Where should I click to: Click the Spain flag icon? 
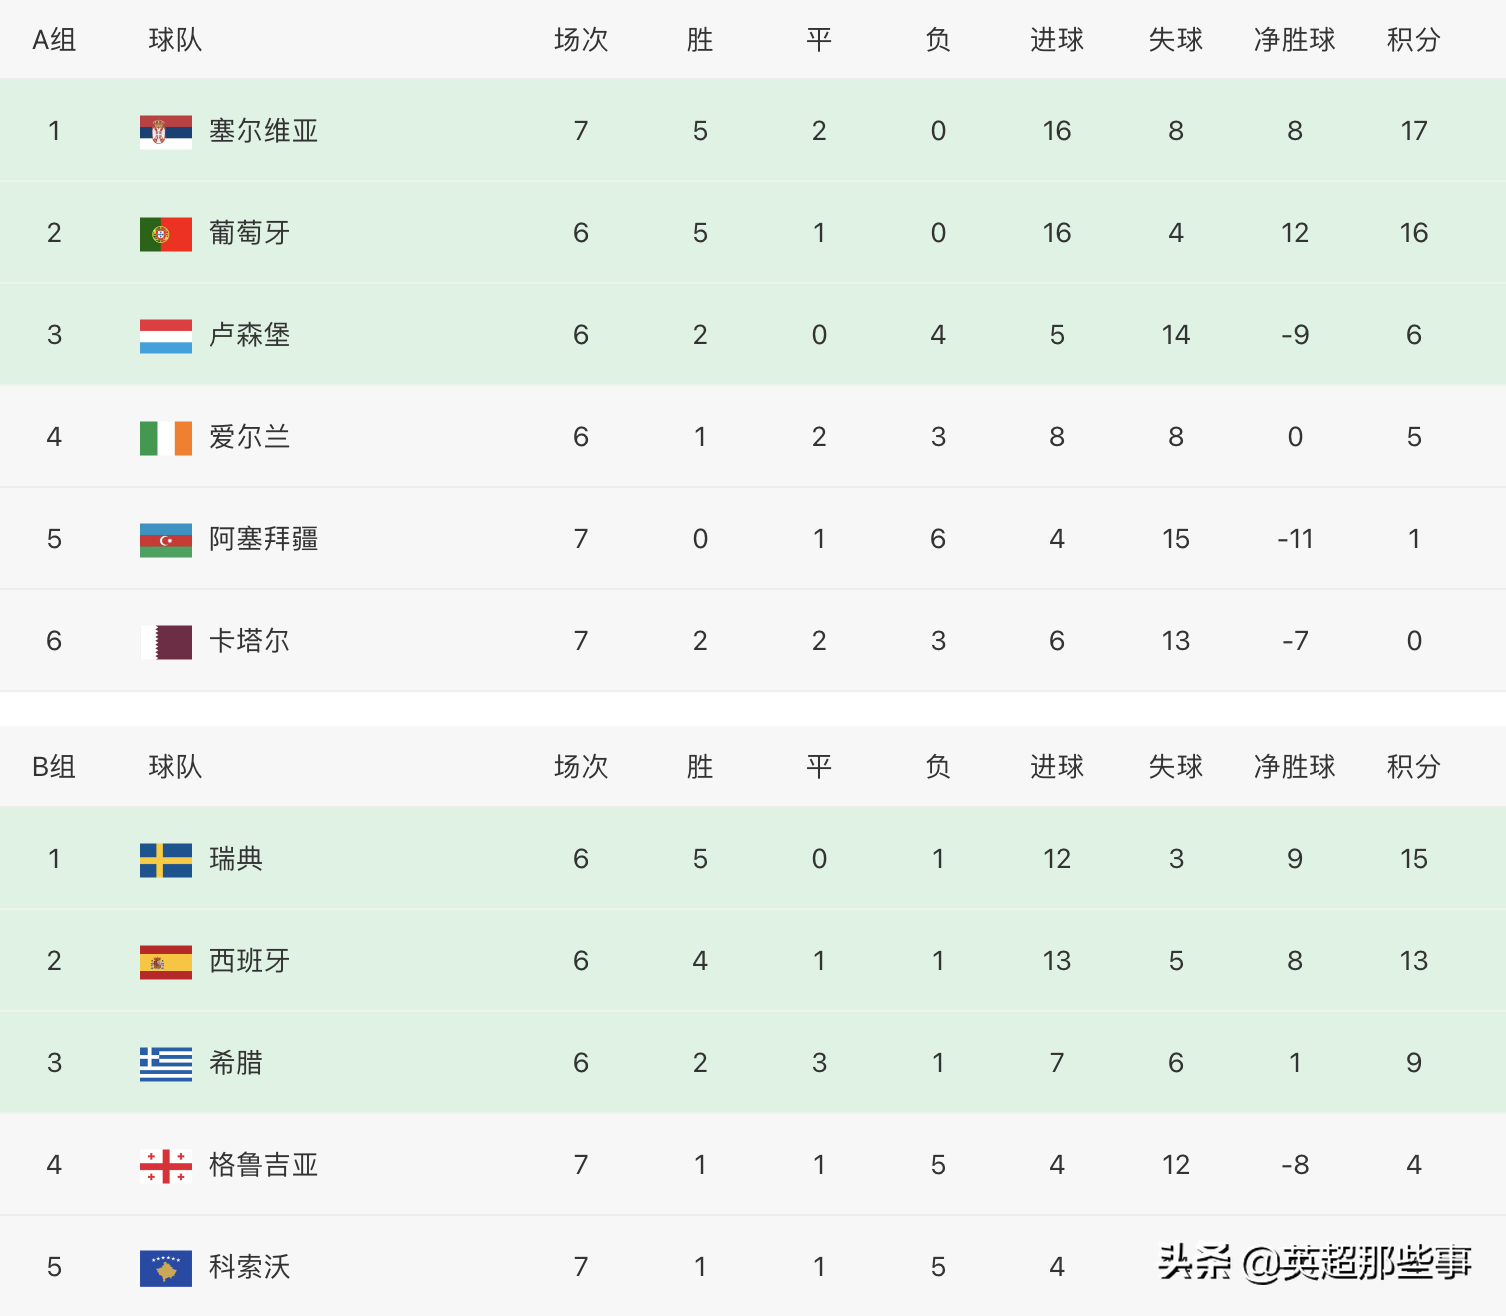click(x=166, y=961)
